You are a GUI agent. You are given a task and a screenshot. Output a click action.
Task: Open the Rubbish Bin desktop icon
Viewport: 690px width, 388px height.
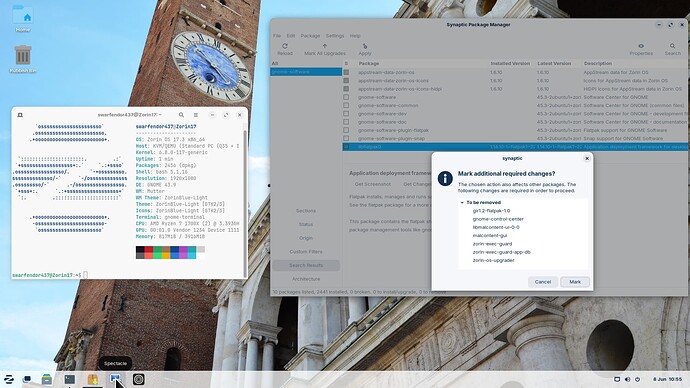click(23, 59)
